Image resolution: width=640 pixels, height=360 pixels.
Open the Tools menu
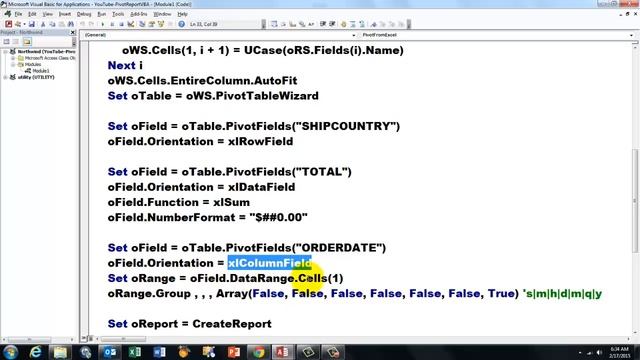pyautogui.click(x=118, y=14)
